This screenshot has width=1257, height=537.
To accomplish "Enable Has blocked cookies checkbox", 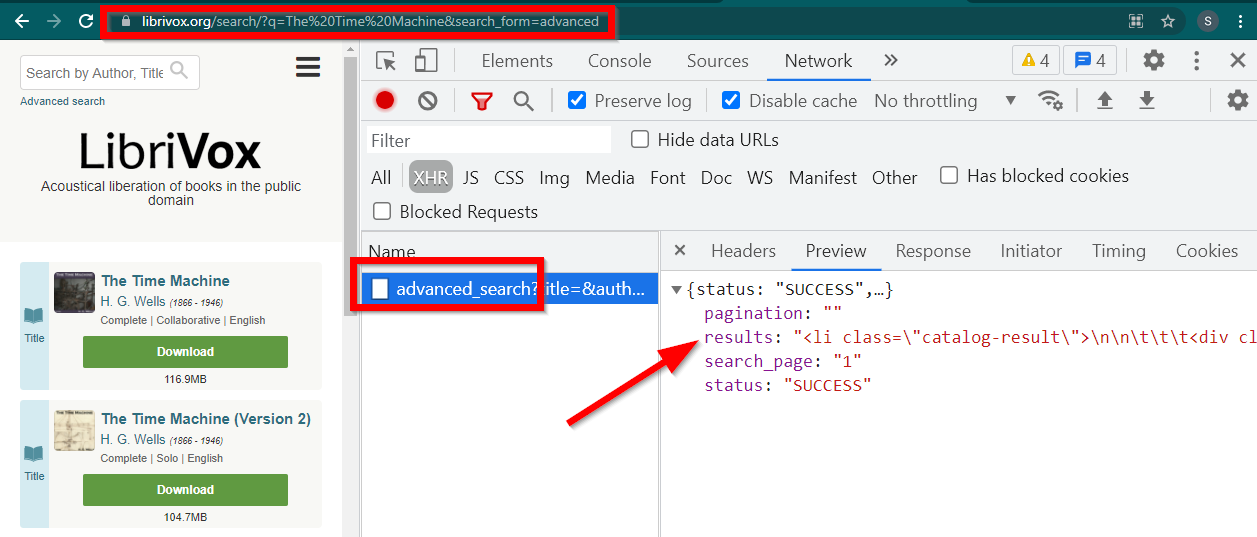I will (x=950, y=175).
